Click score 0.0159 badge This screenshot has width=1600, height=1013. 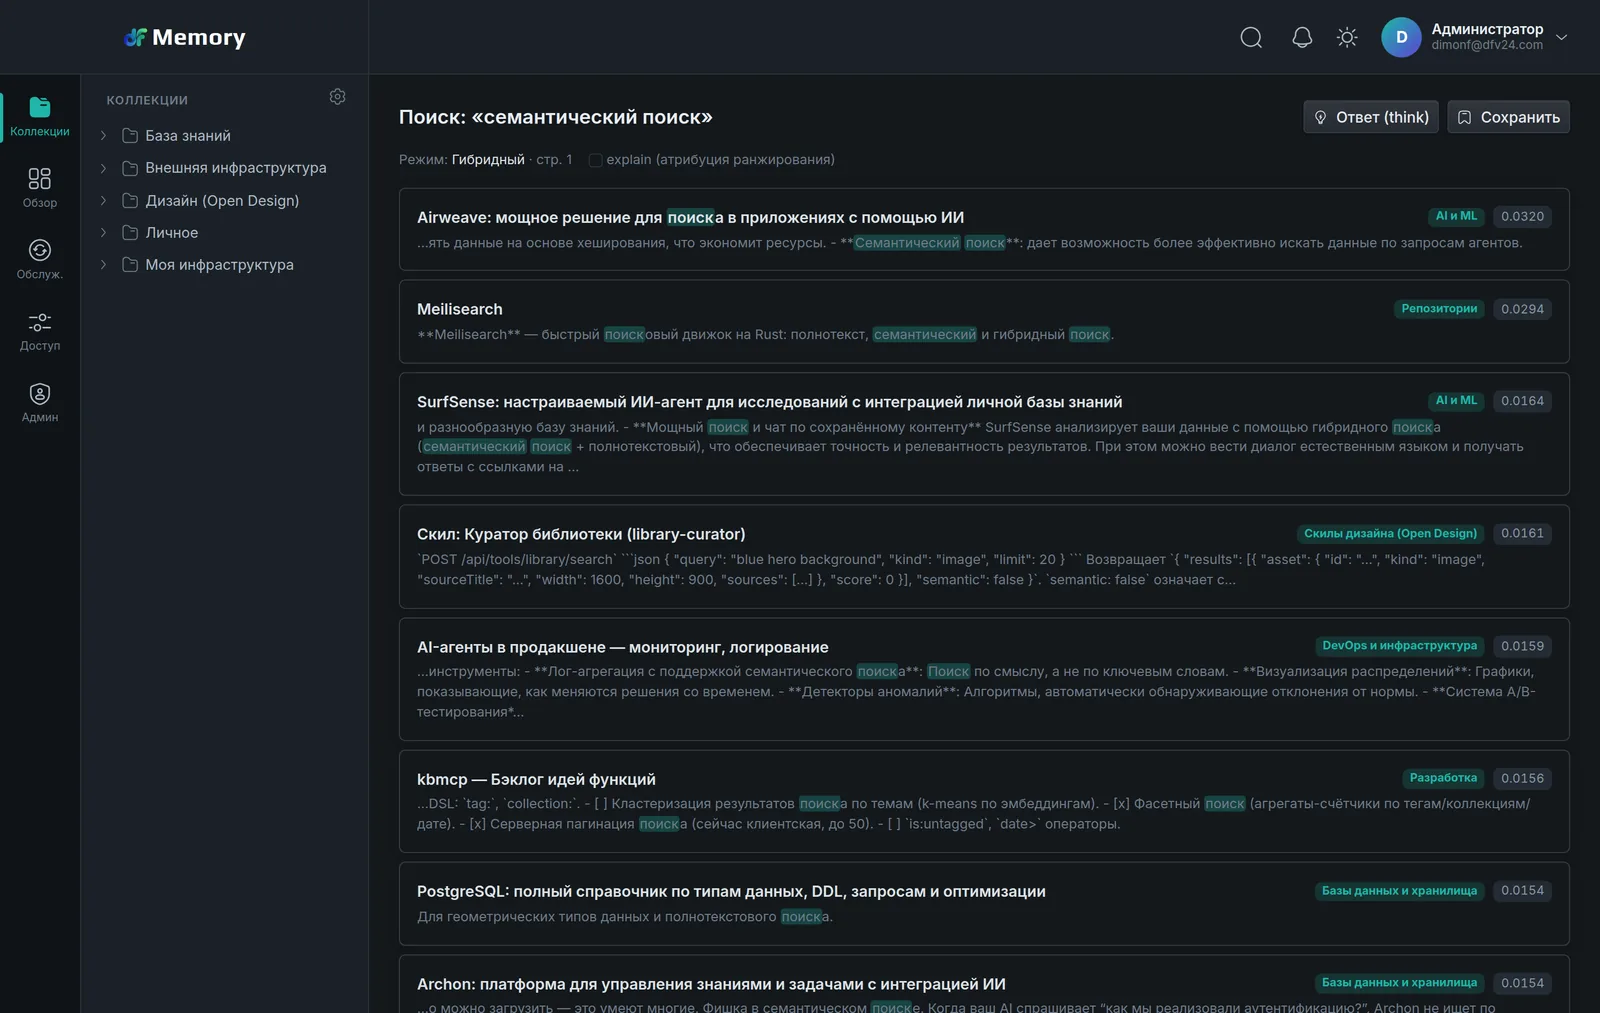pyautogui.click(x=1522, y=646)
